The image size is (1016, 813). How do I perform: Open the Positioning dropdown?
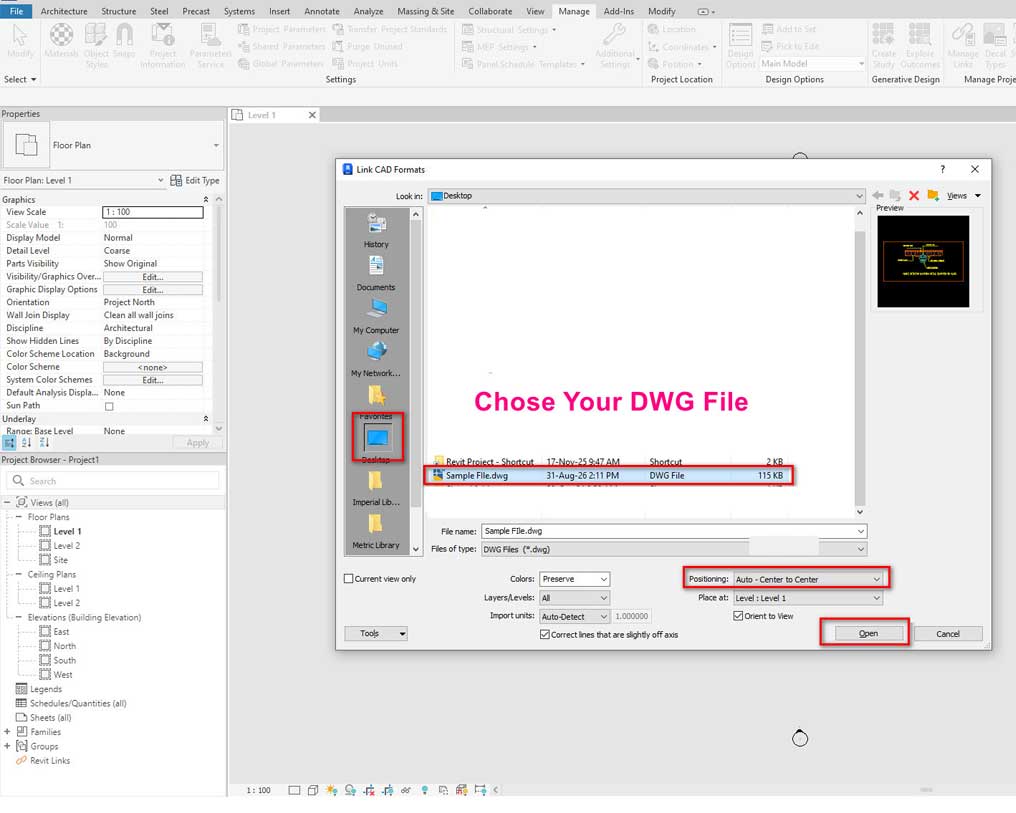point(807,579)
